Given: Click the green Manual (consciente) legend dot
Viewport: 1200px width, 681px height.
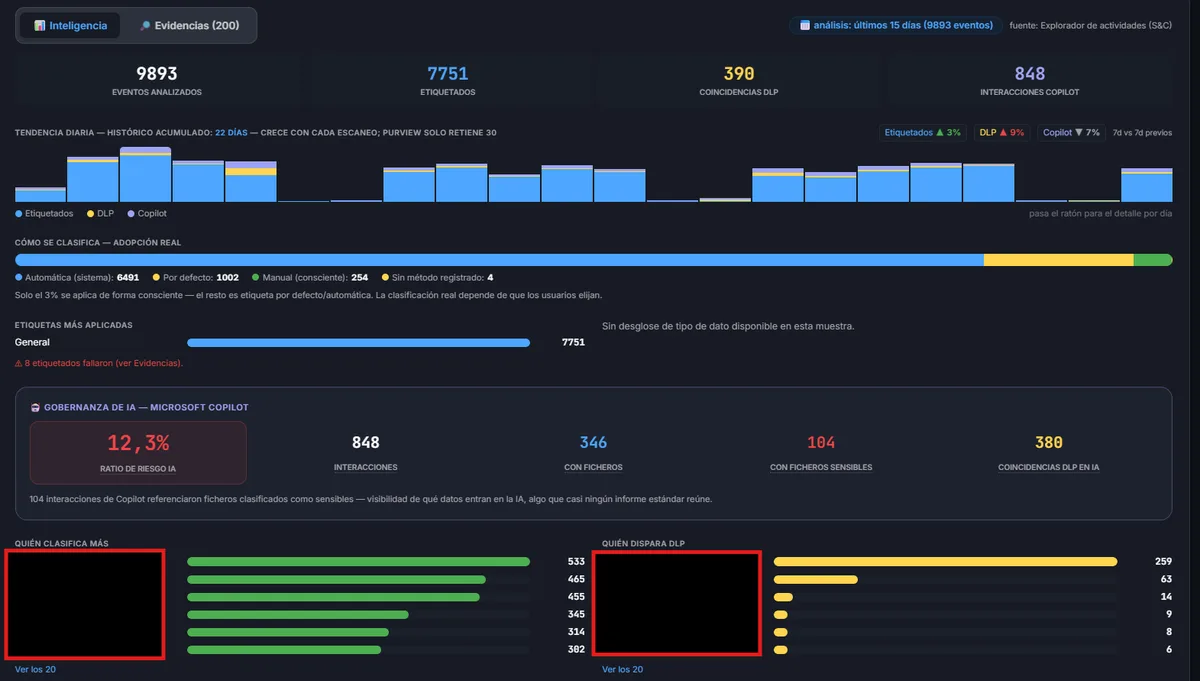Looking at the screenshot, I should tap(255, 277).
